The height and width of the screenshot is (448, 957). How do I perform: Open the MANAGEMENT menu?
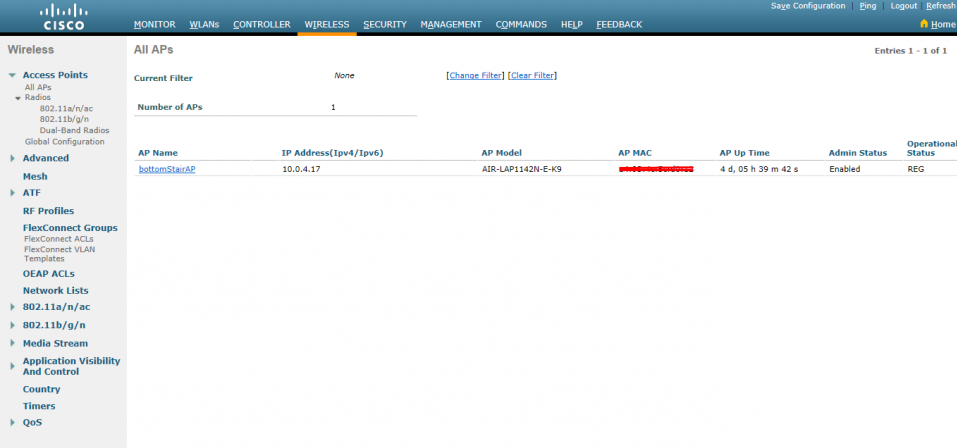point(451,24)
